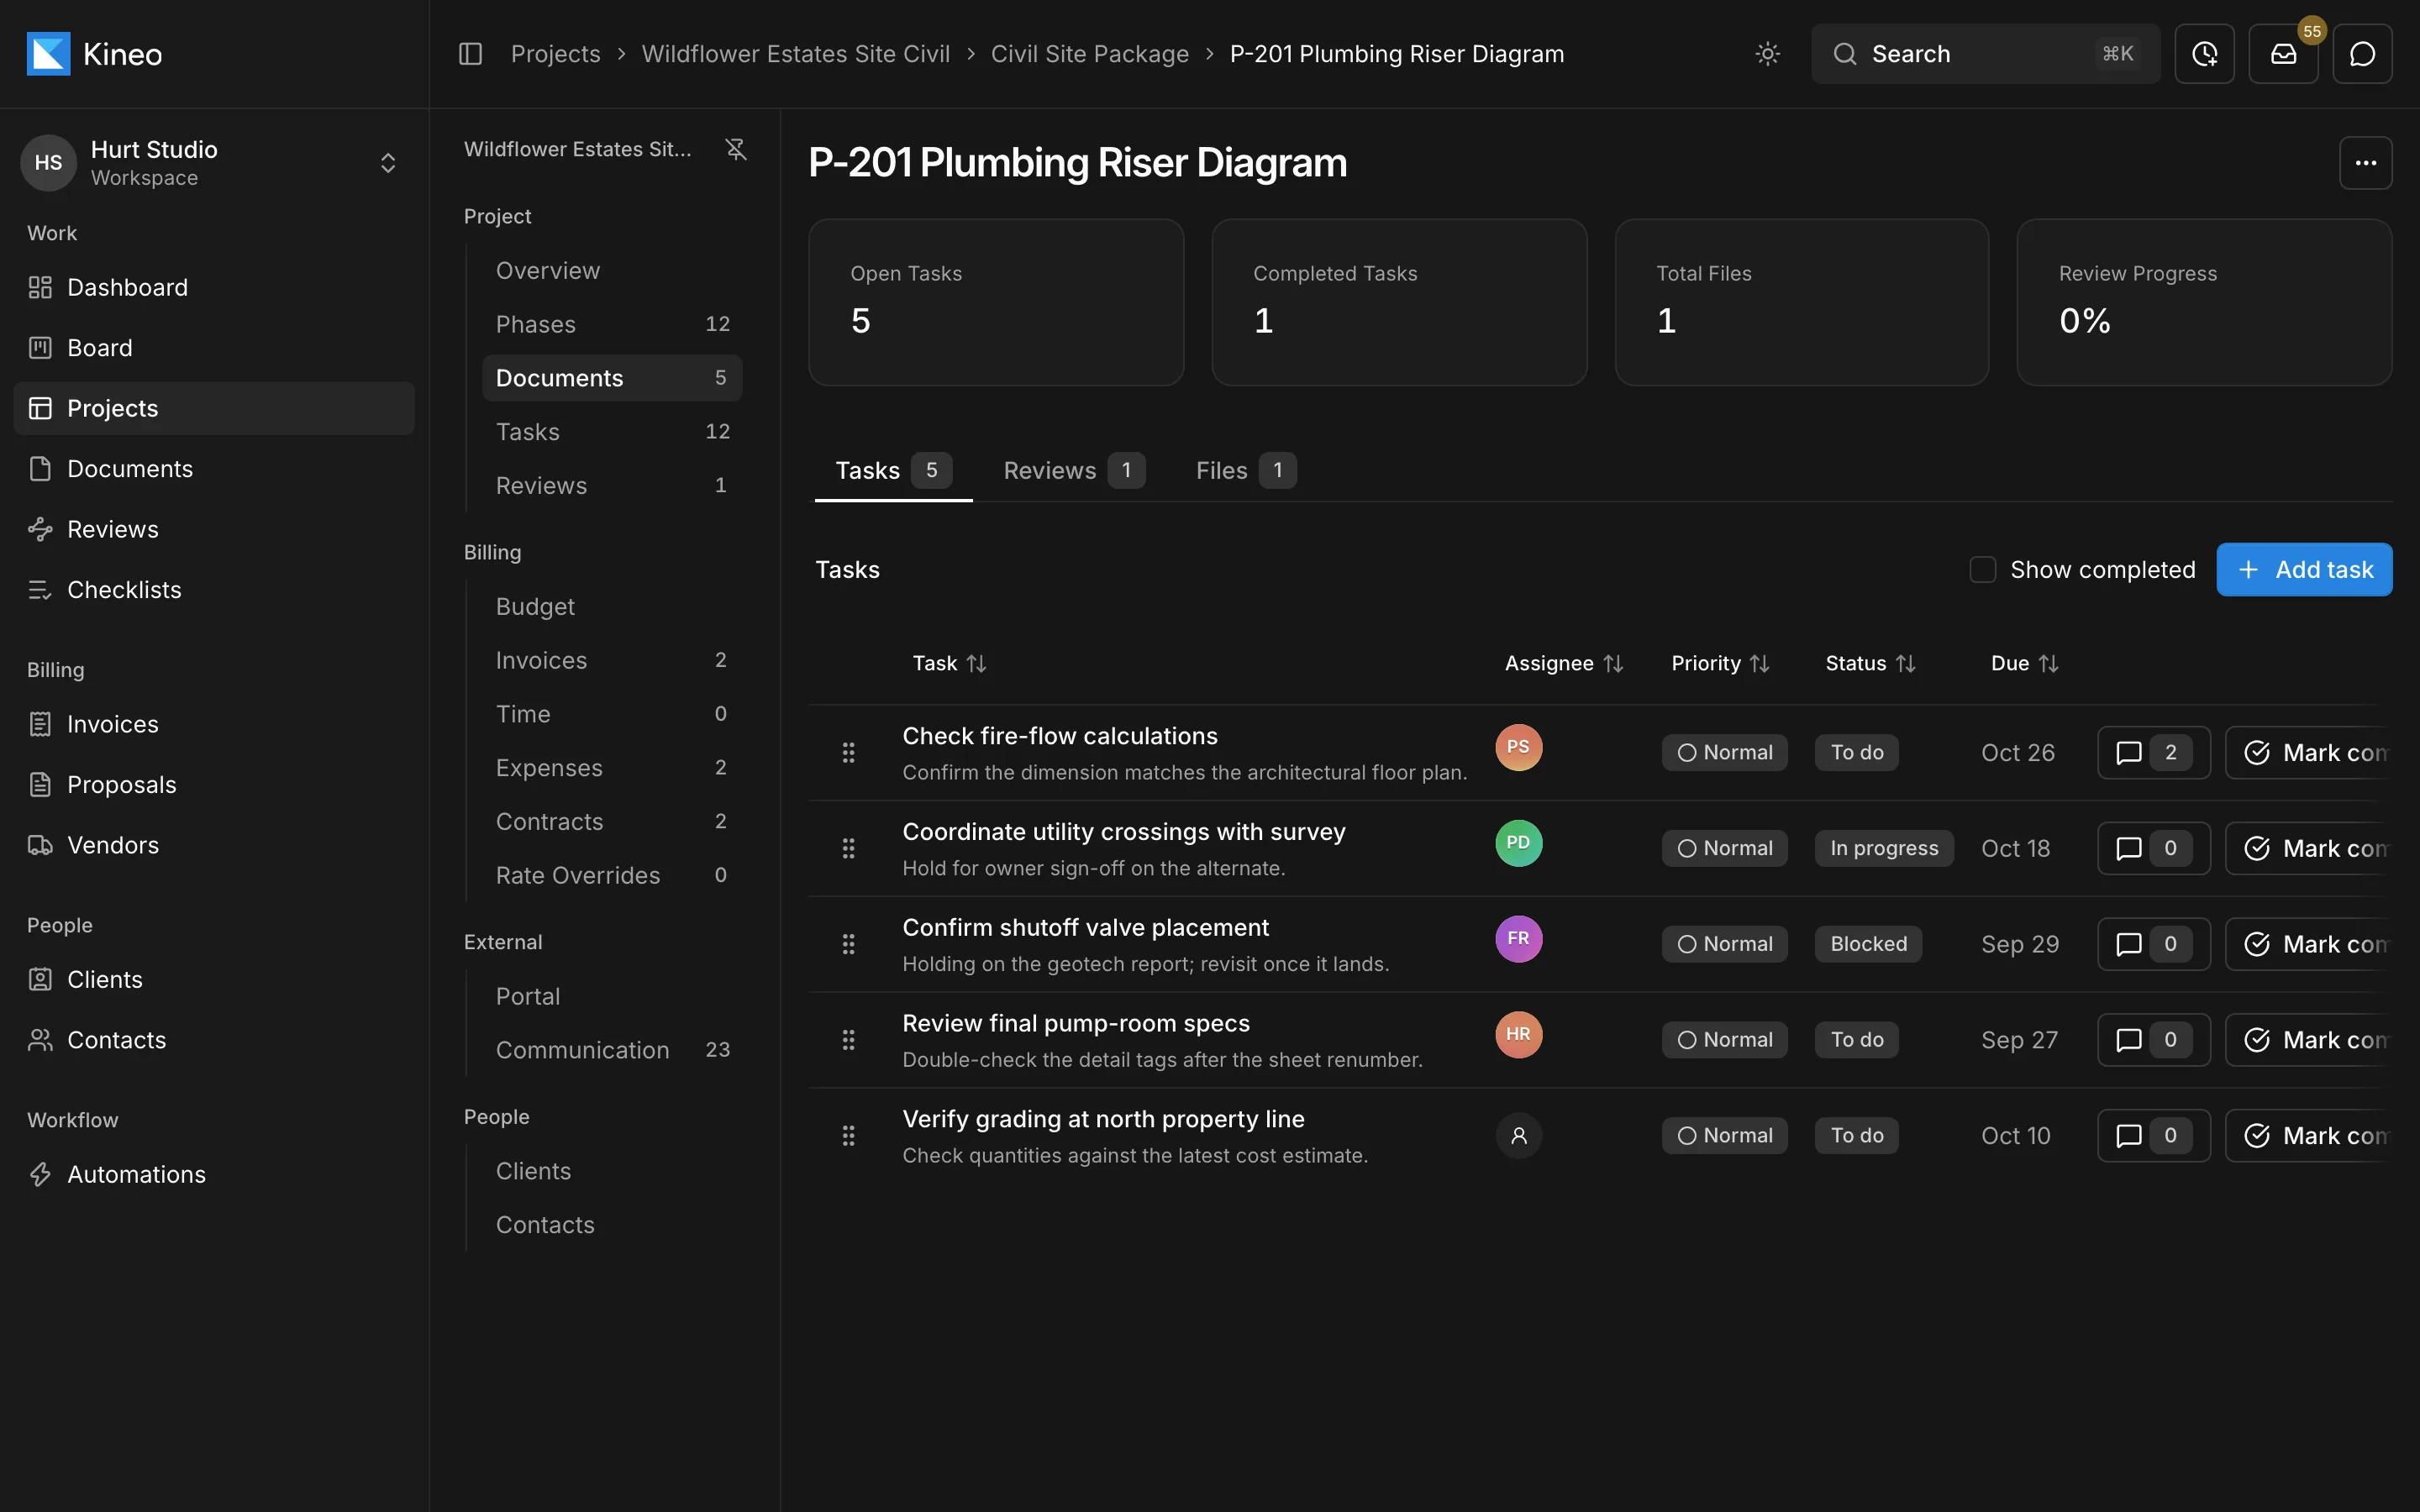The height and width of the screenshot is (1512, 2420).
Task: Click the Add task button
Action: click(x=2304, y=570)
